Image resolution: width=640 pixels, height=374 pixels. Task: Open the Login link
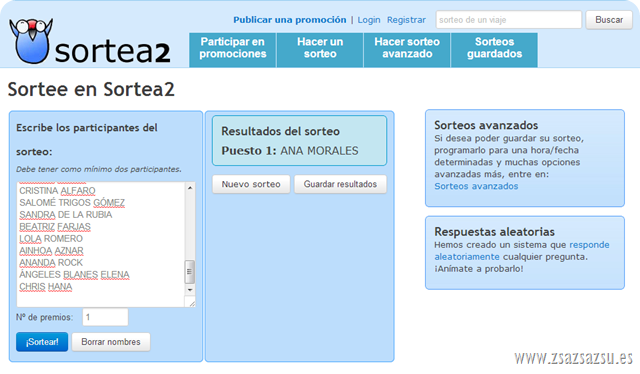pos(369,20)
